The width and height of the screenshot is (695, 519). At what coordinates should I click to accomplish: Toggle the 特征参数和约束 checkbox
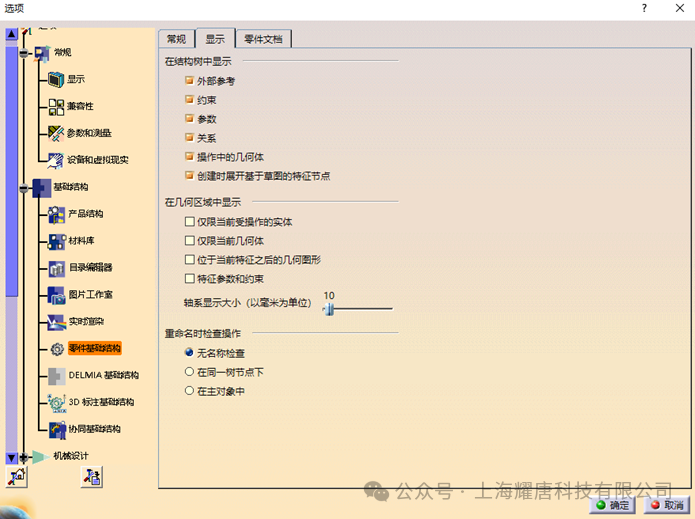tap(189, 278)
